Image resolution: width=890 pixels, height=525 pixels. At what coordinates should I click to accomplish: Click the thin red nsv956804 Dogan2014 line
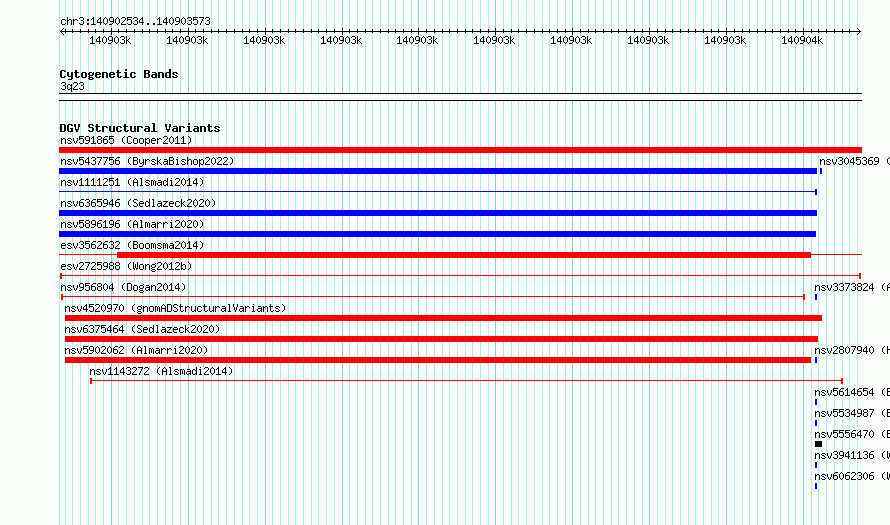click(433, 297)
